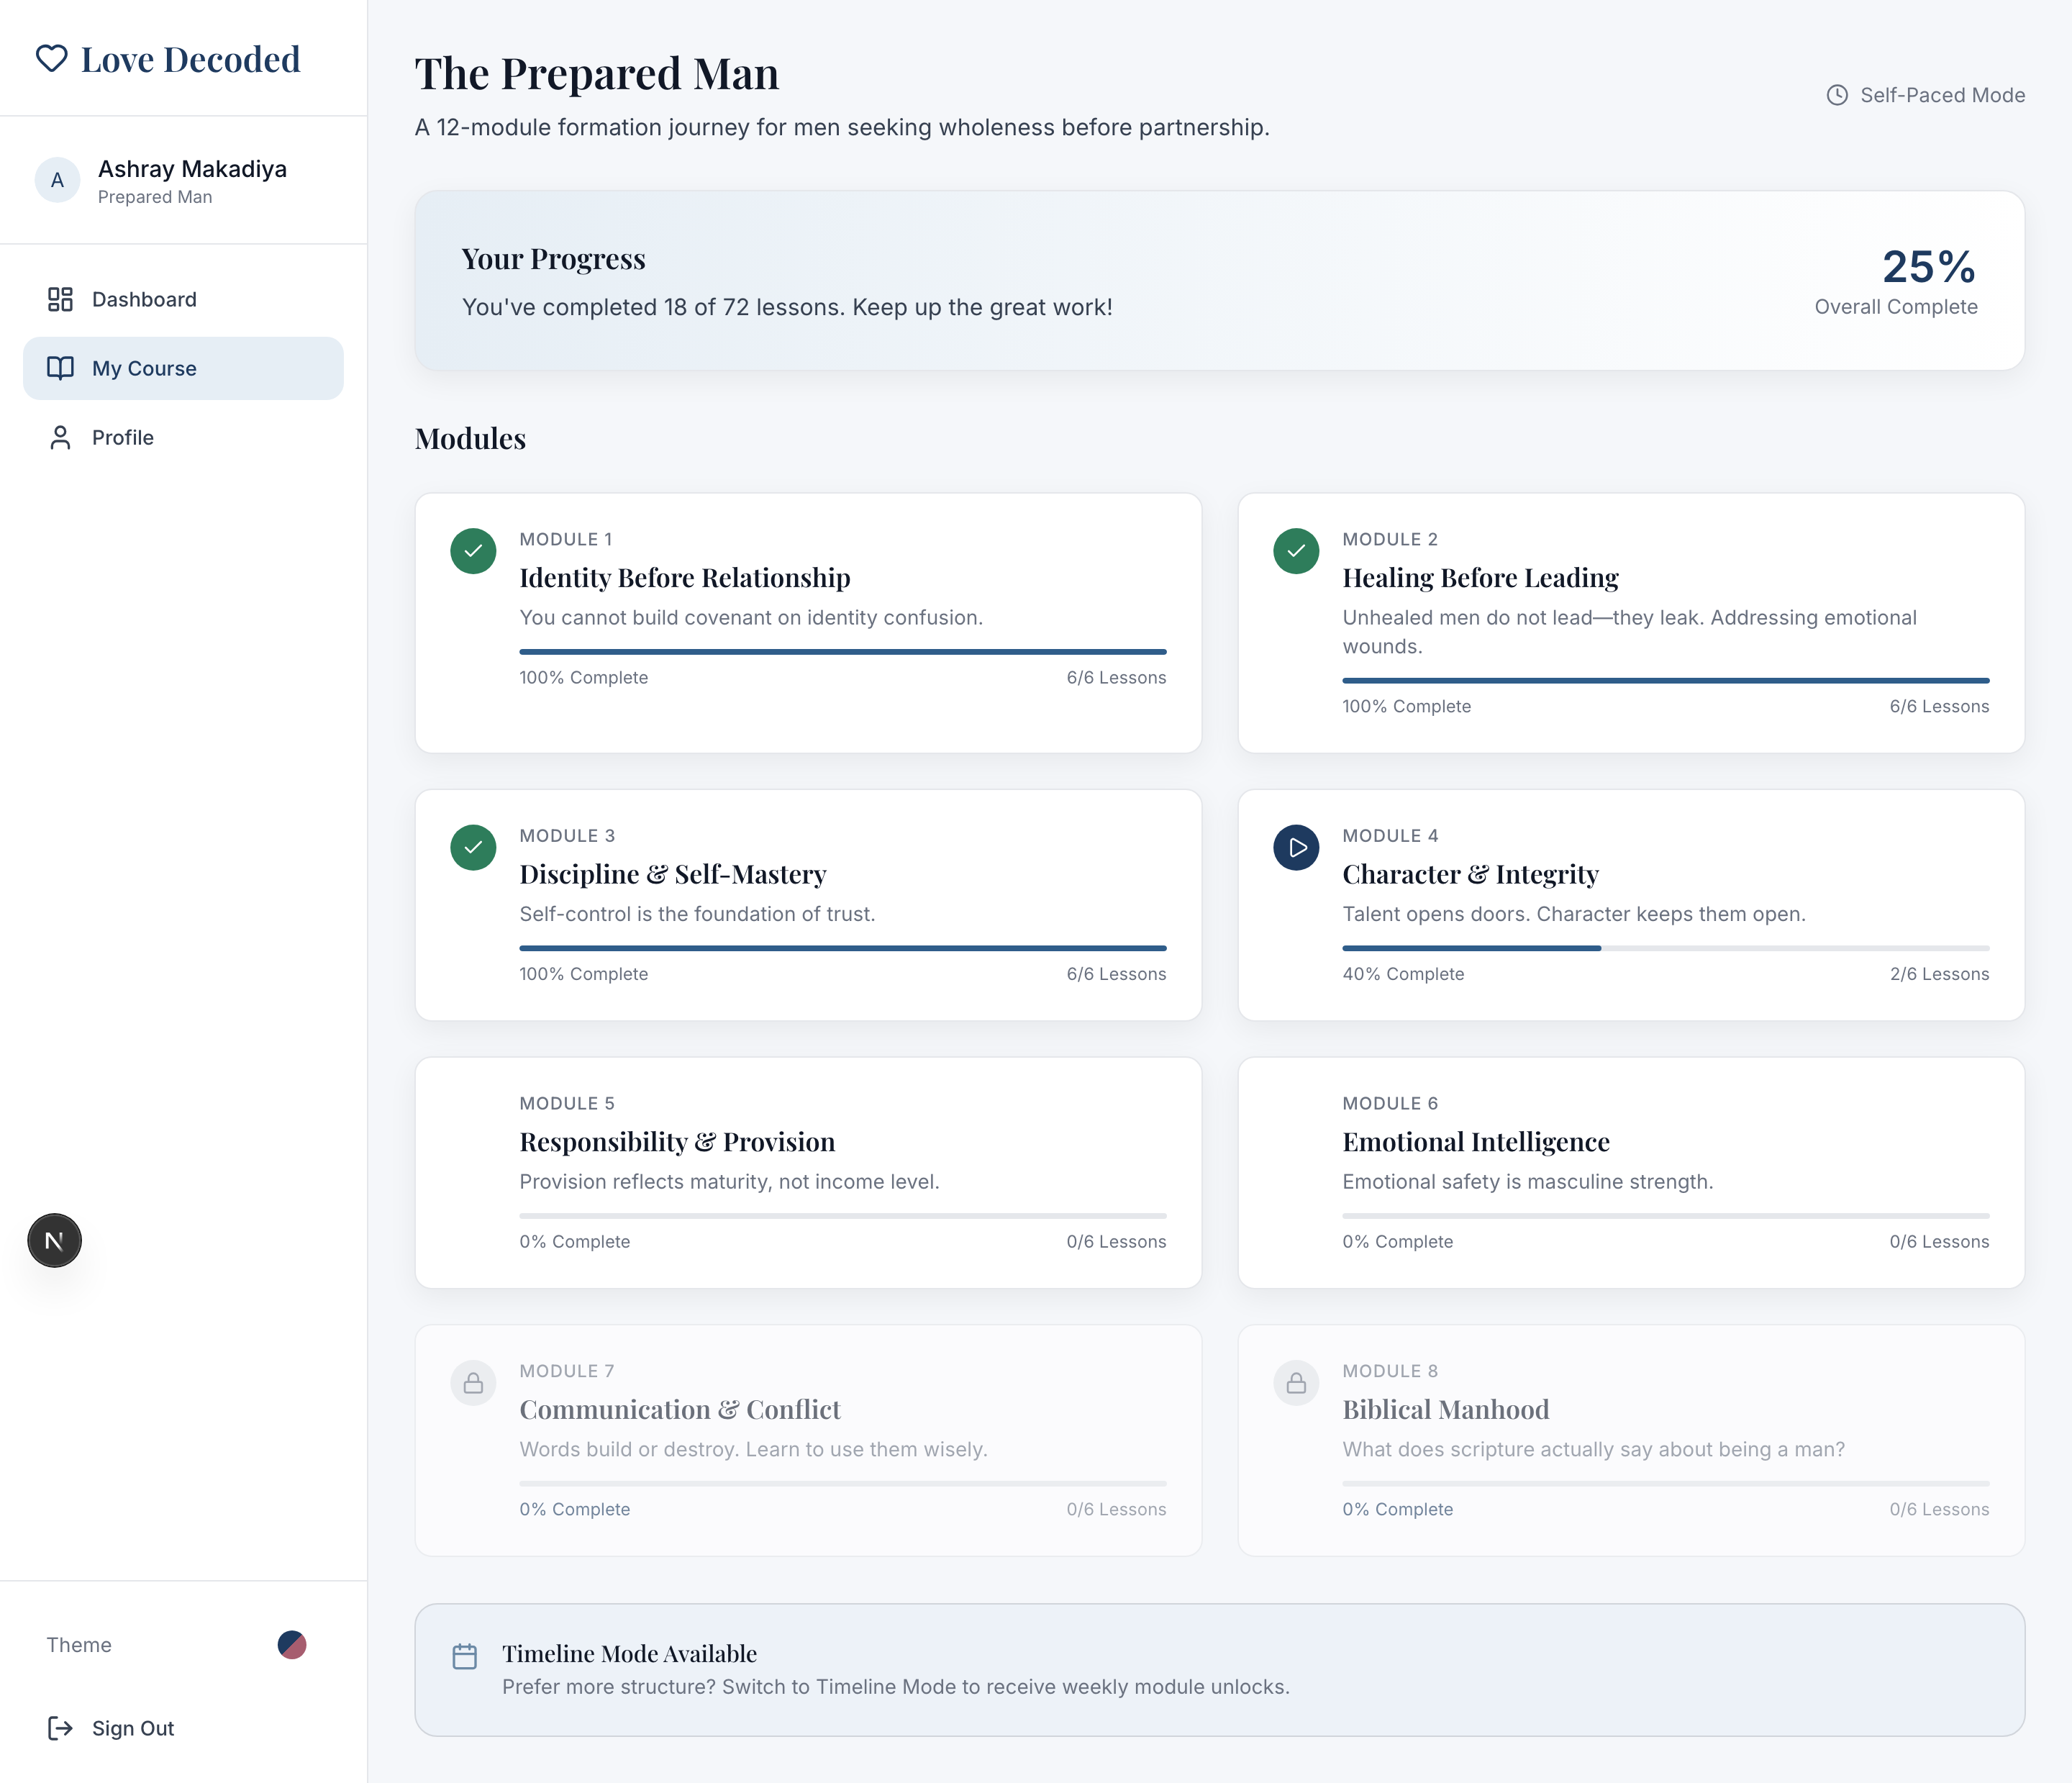Click the Module 4 progress bar

click(x=1665, y=948)
